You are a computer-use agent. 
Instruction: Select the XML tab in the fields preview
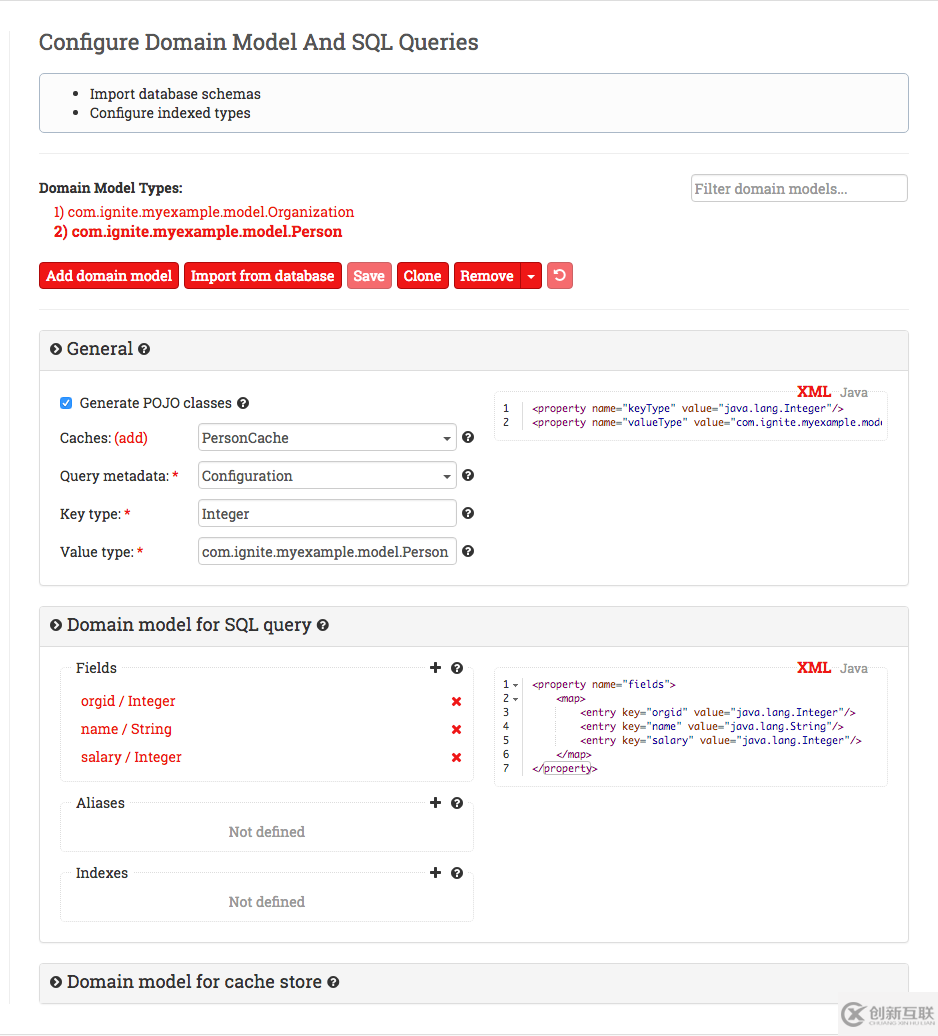click(814, 668)
